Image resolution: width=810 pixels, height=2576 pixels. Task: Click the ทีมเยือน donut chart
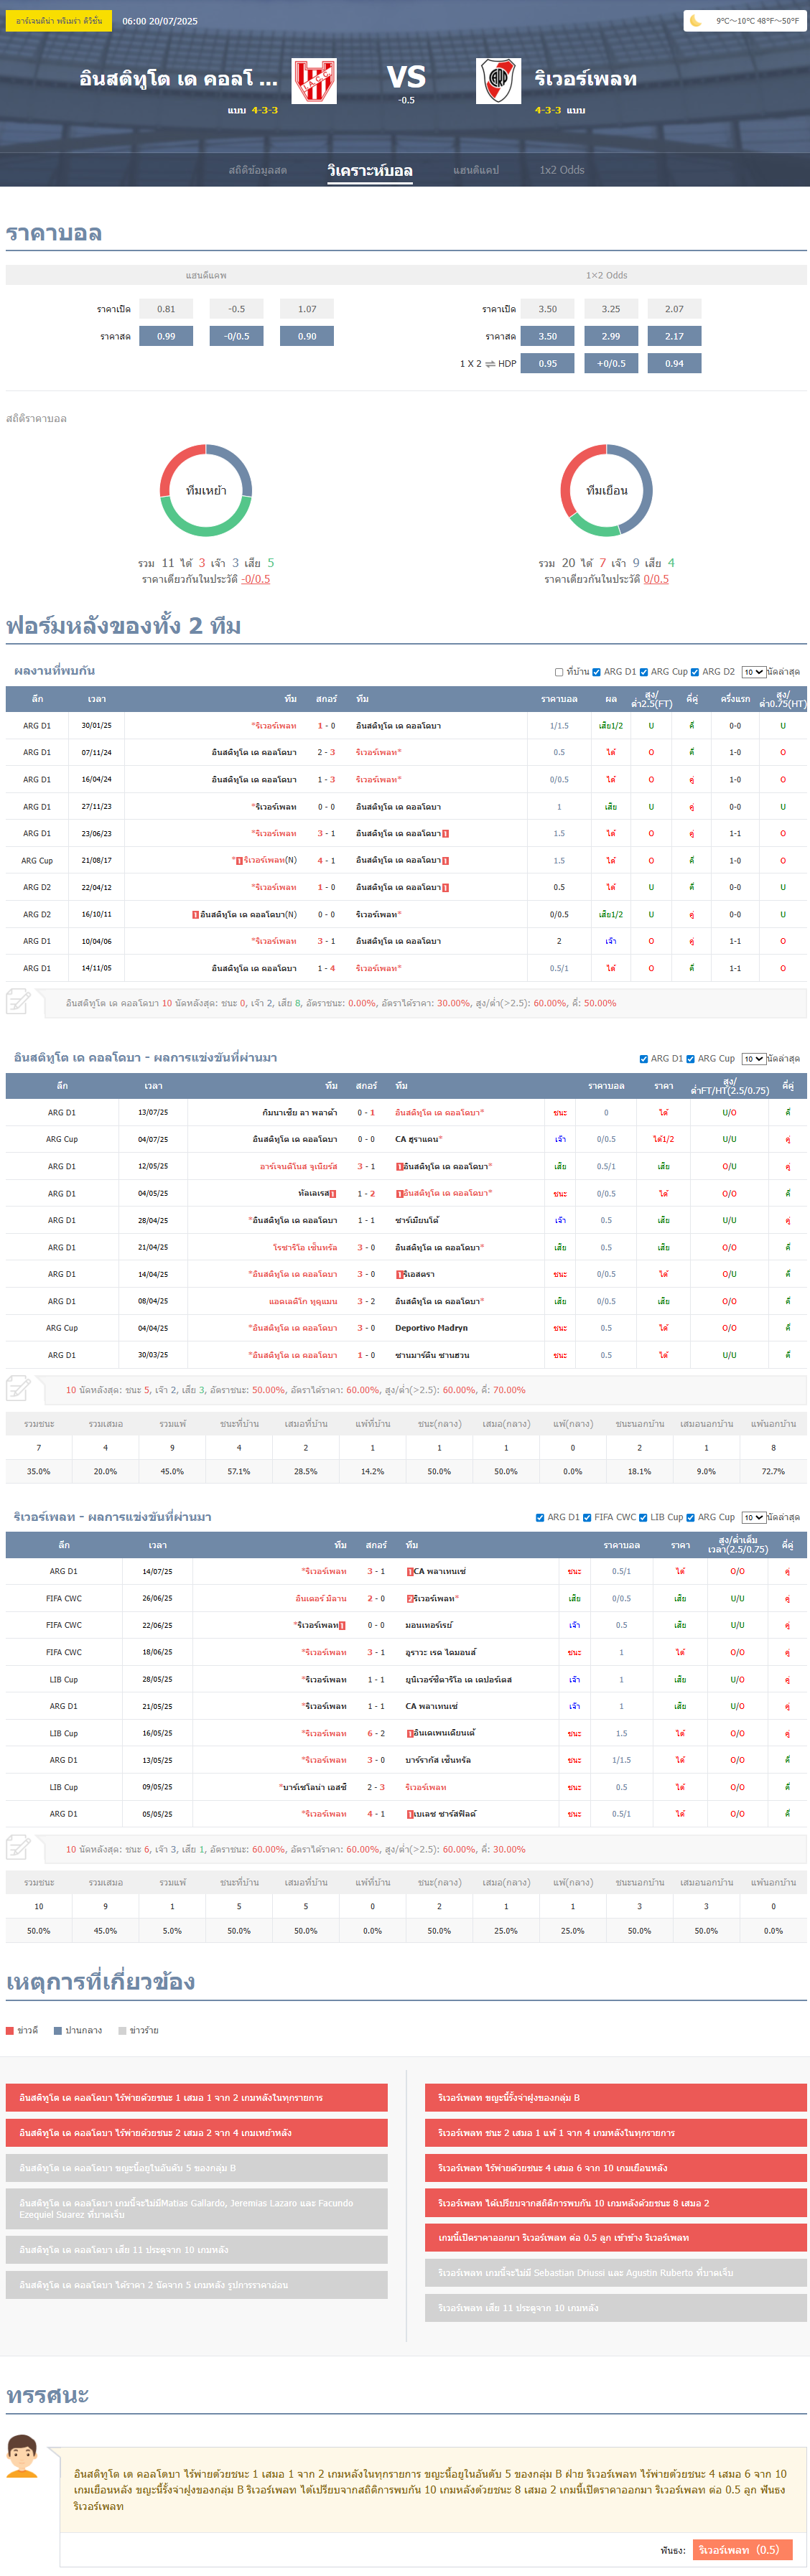pyautogui.click(x=606, y=490)
